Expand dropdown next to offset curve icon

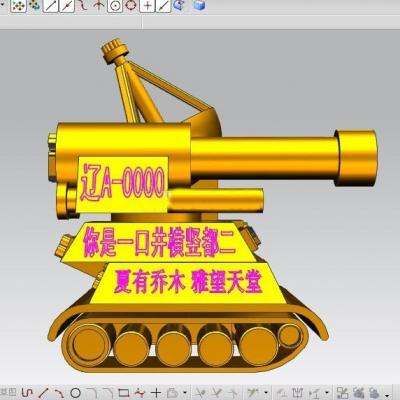point(185,393)
